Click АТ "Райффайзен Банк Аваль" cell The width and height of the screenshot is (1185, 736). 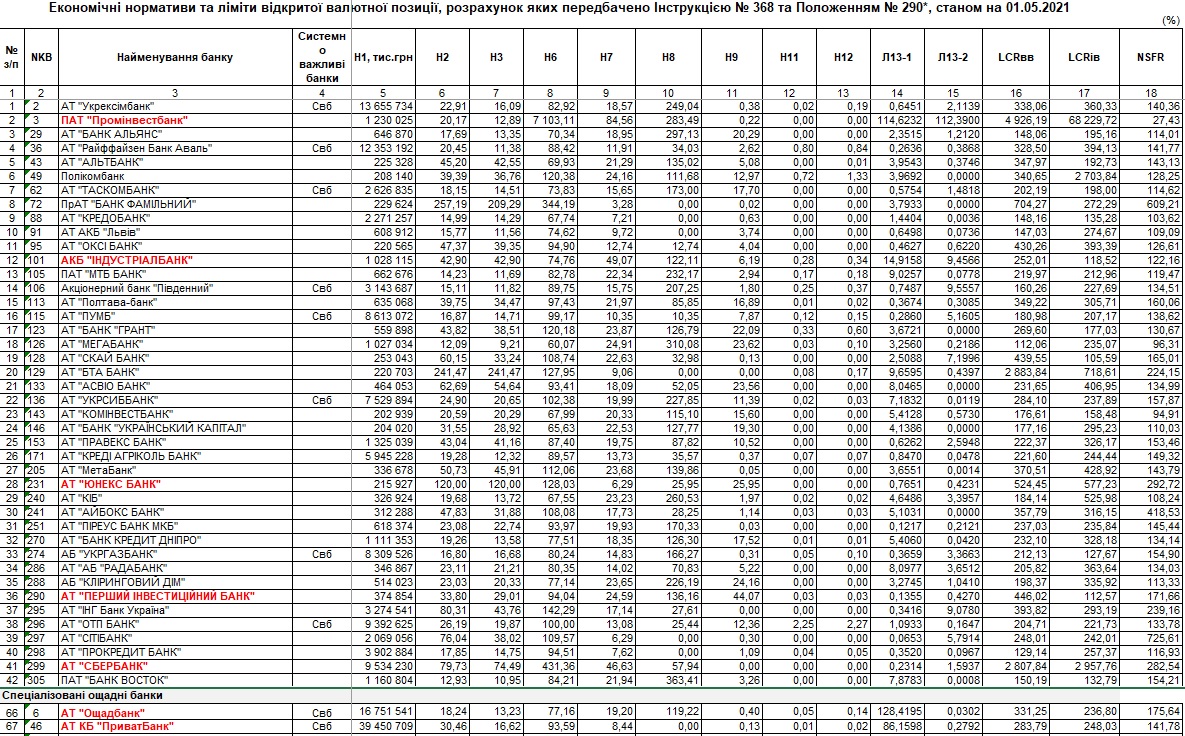pos(175,148)
